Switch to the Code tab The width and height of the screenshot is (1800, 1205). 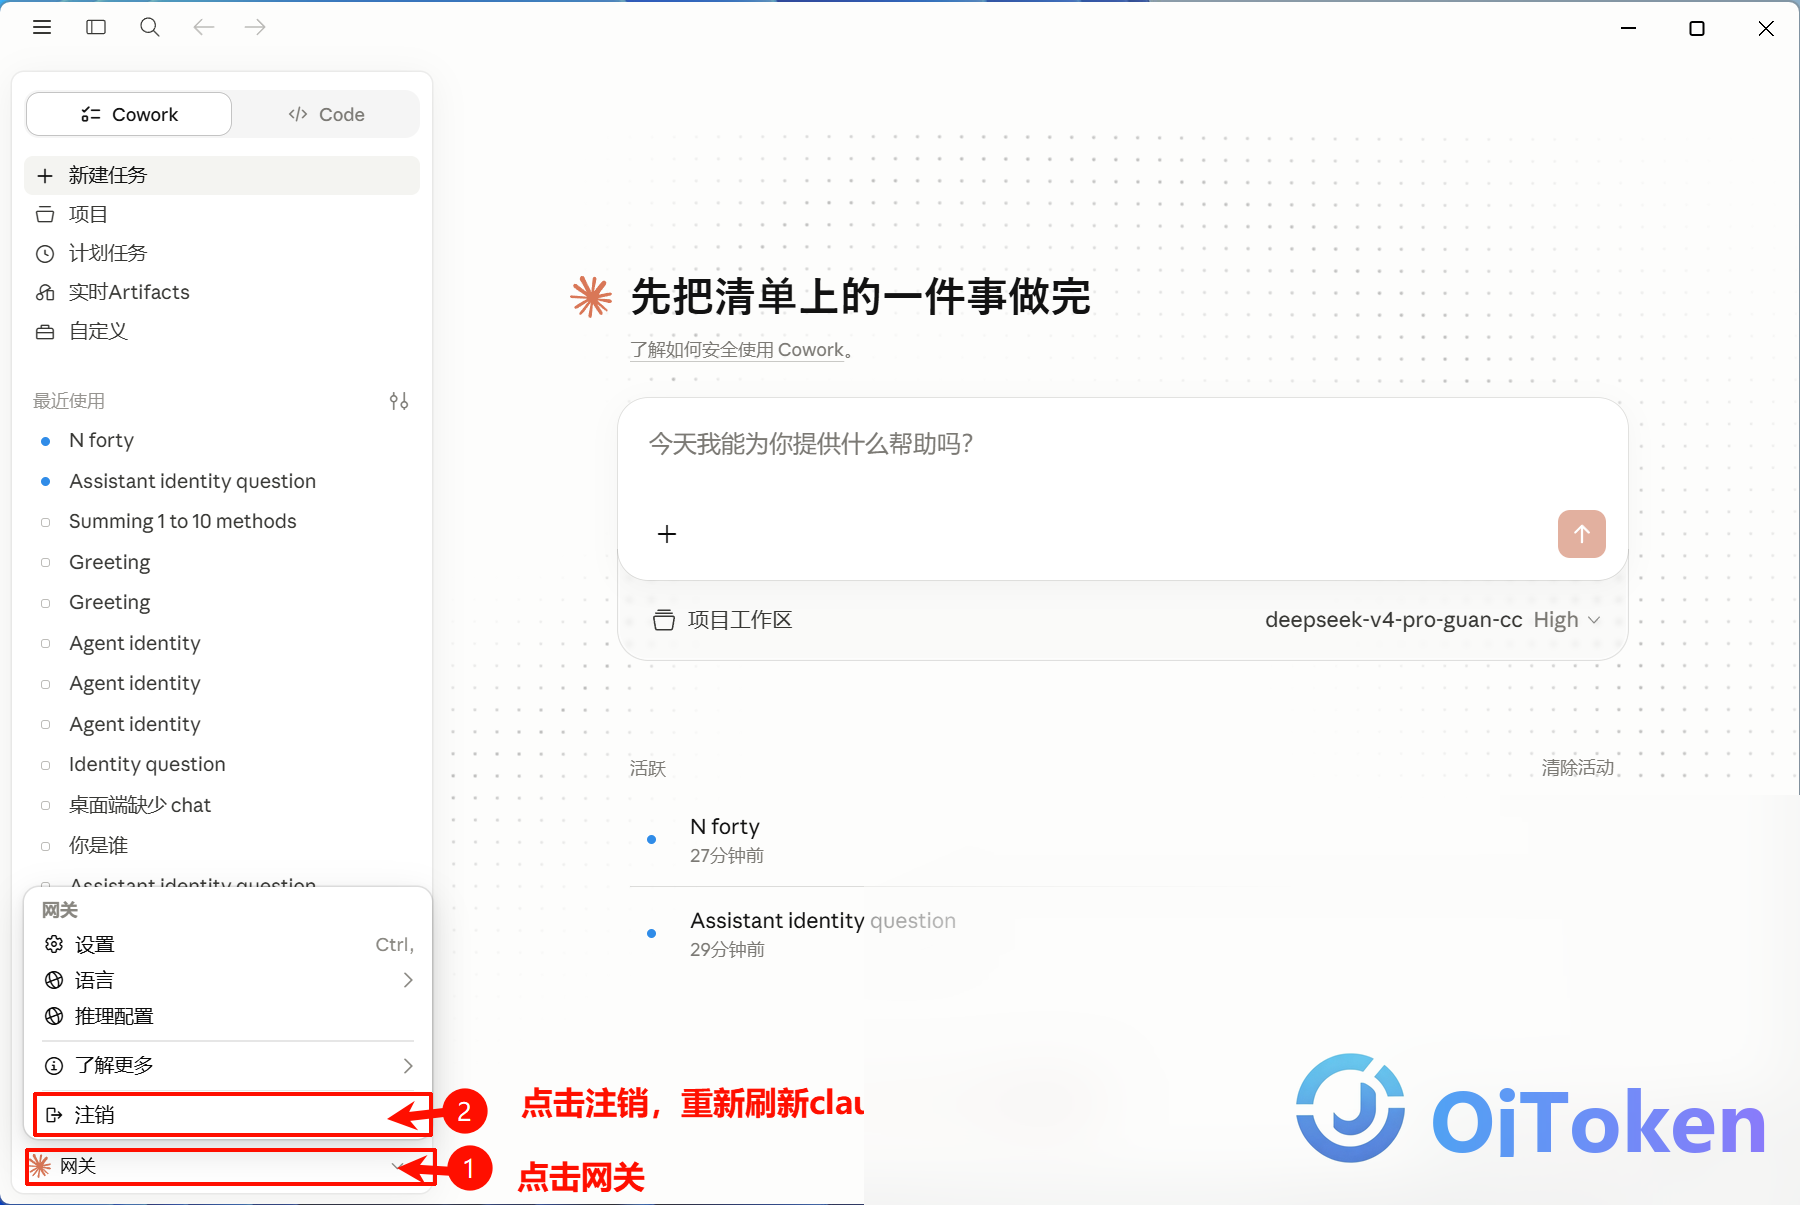pyautogui.click(x=326, y=114)
